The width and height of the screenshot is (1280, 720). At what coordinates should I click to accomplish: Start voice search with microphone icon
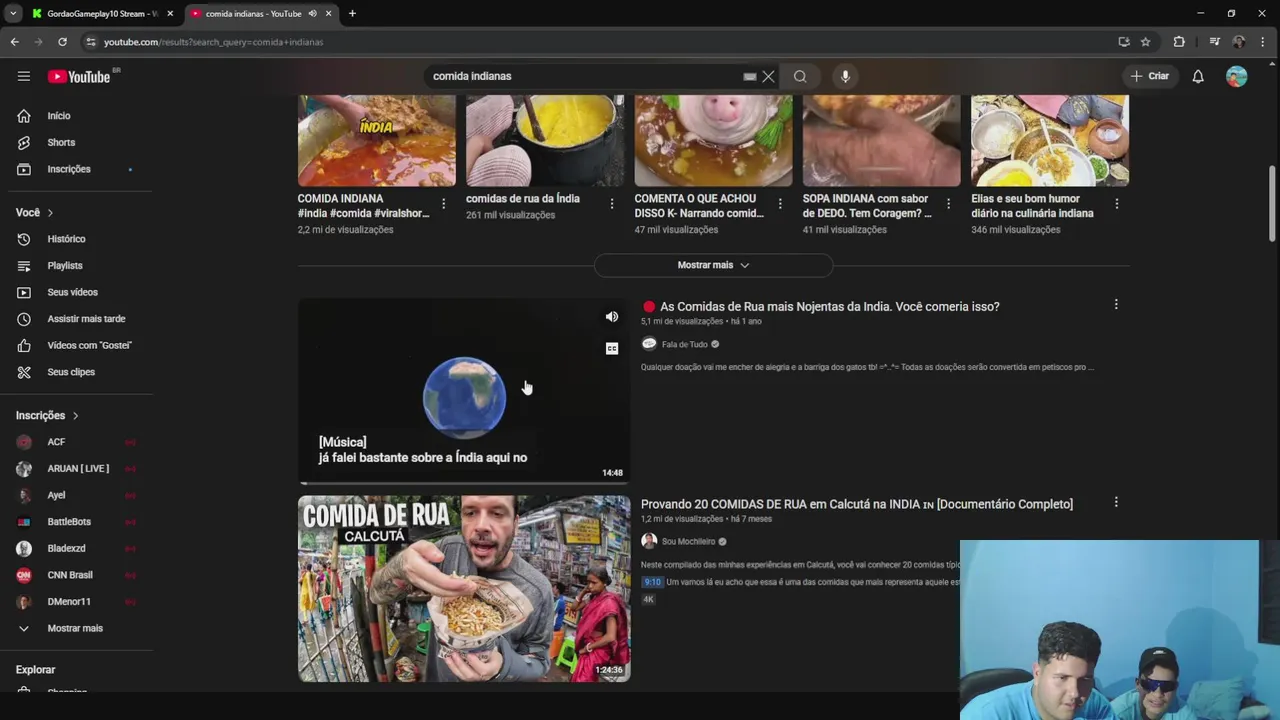(x=845, y=76)
